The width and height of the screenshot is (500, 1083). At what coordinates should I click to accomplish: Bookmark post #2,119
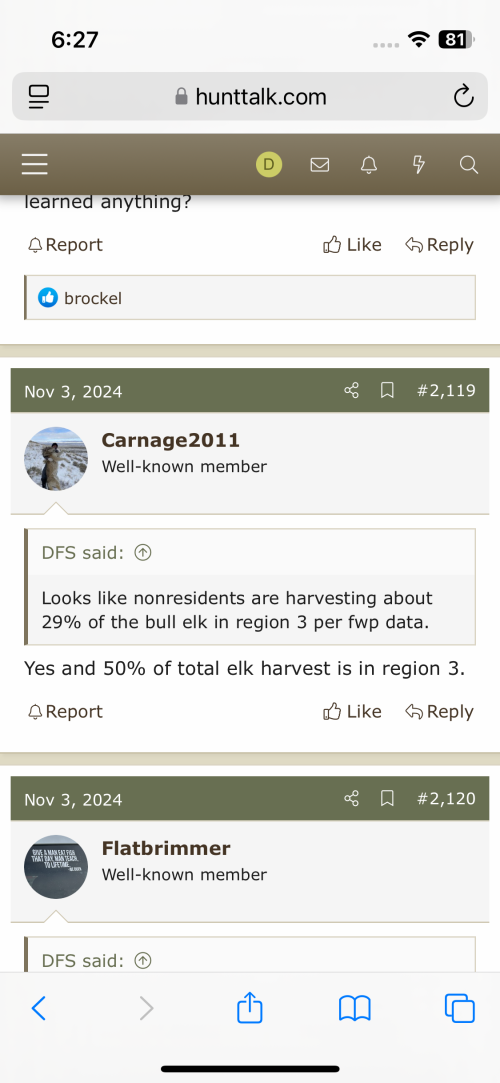pos(387,391)
